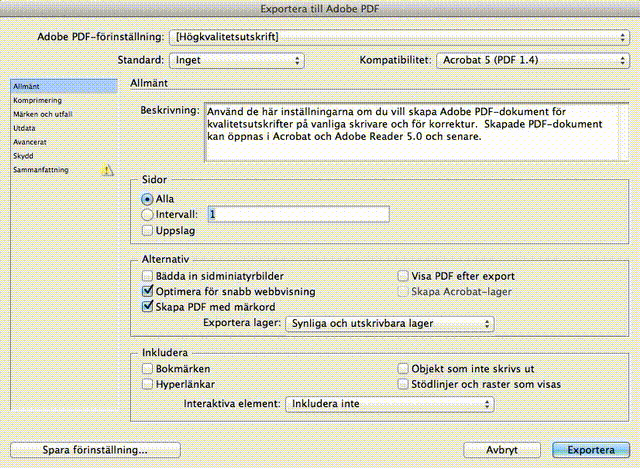
Task: Open the Avancerat section
Action: pos(64,142)
